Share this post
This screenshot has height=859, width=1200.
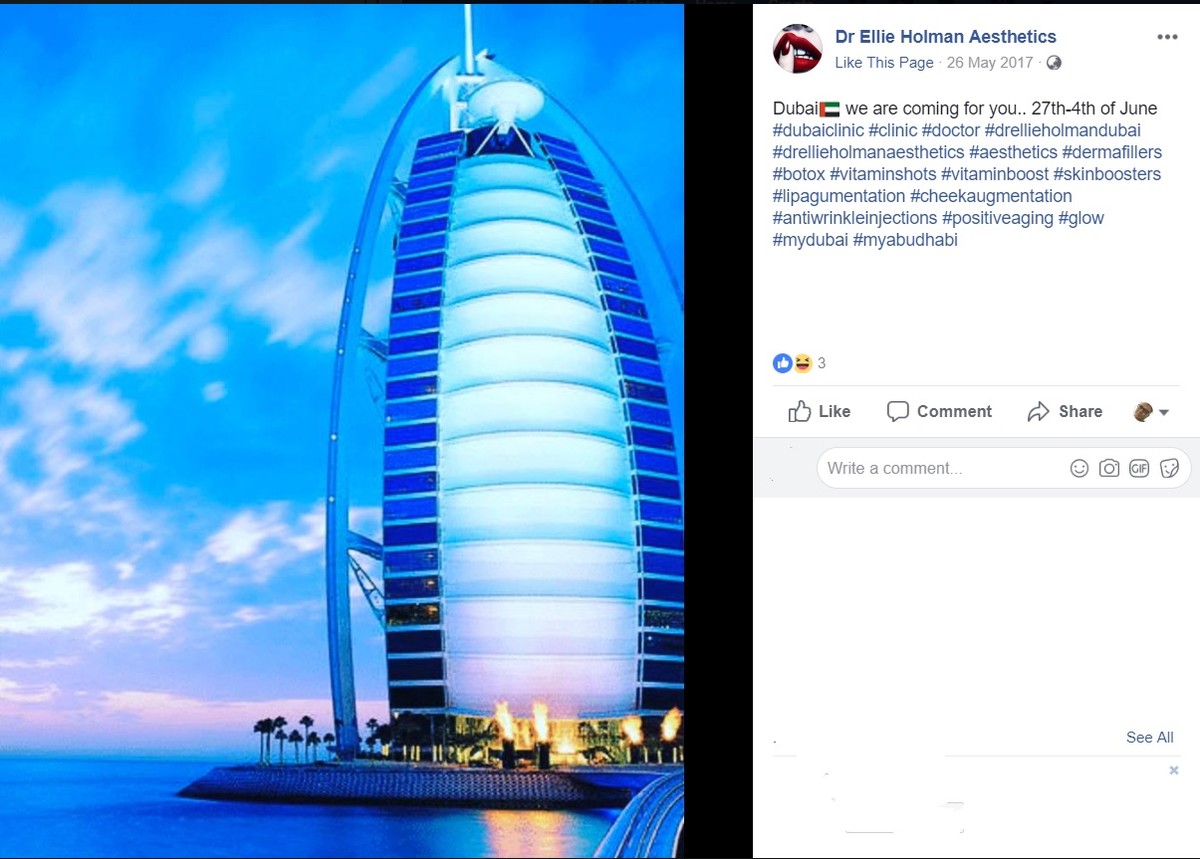coord(1065,411)
